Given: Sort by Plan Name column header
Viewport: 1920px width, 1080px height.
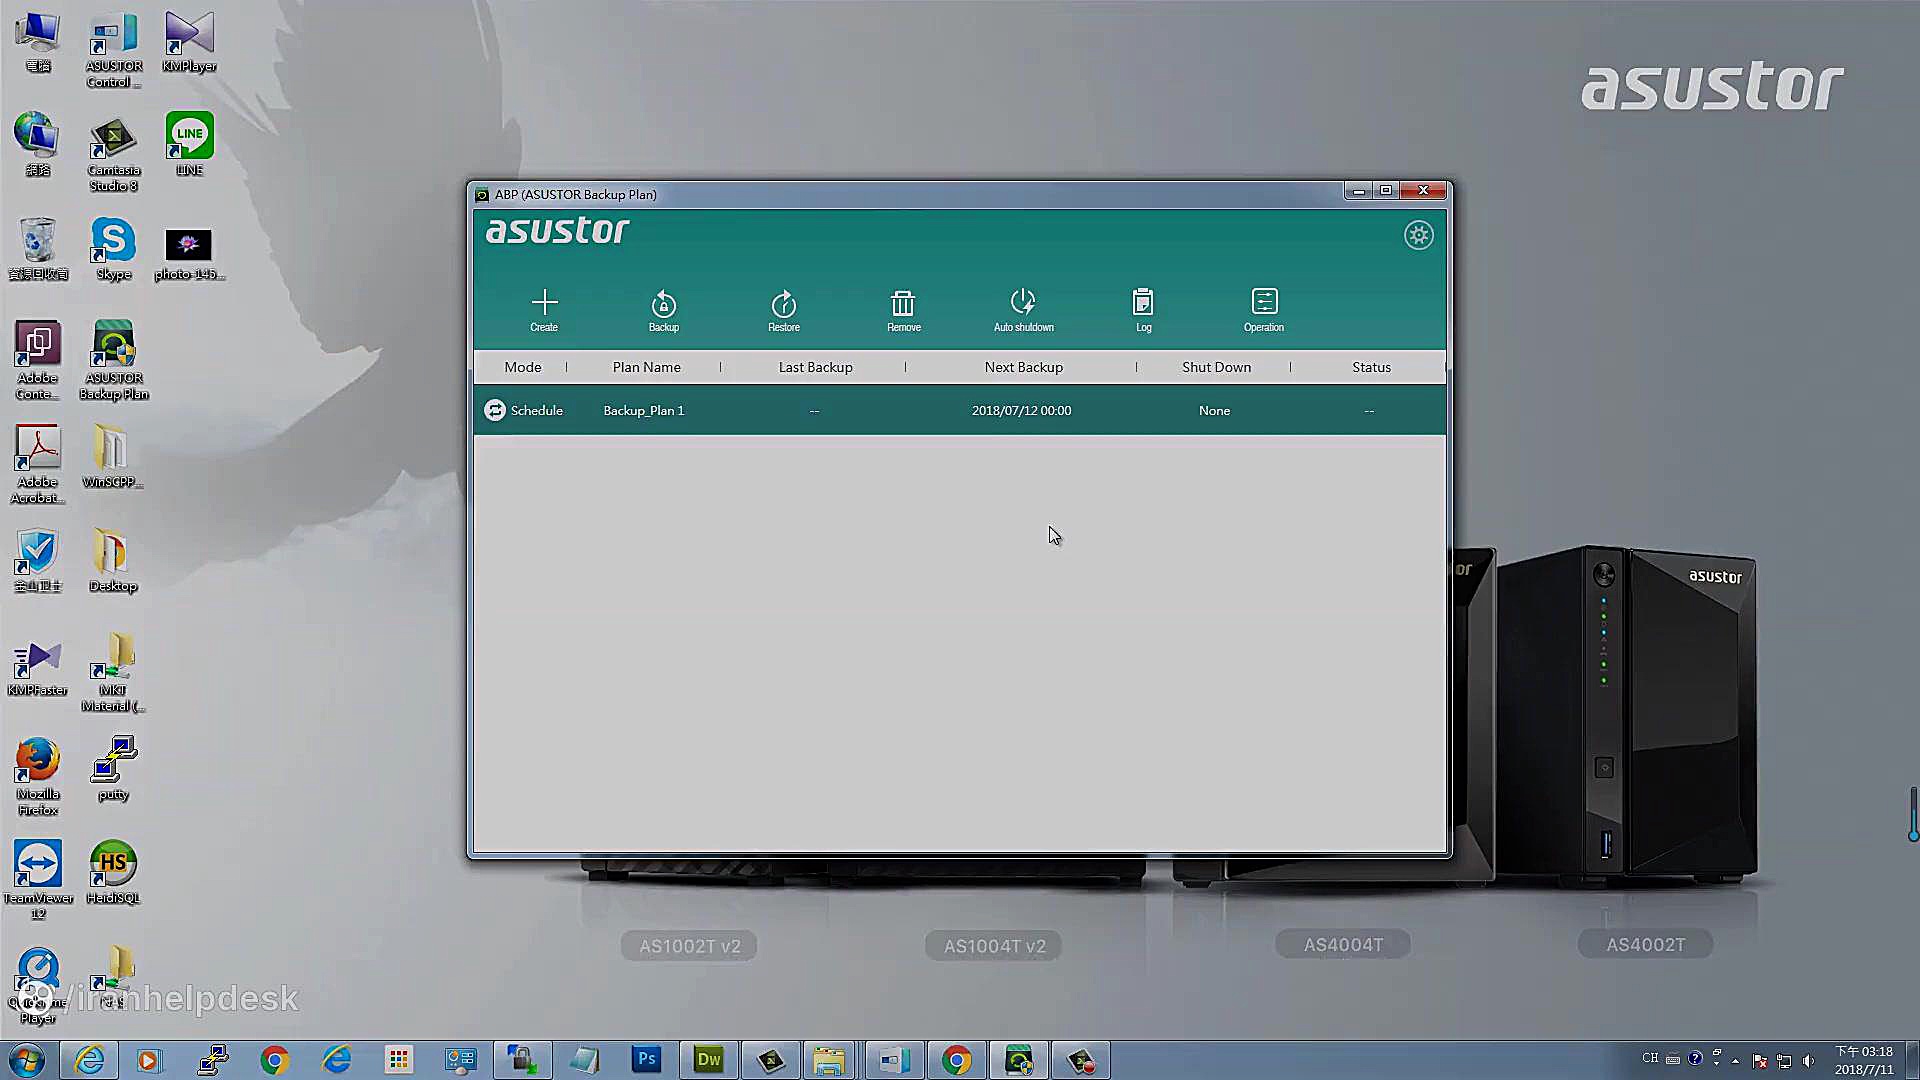Looking at the screenshot, I should [x=646, y=367].
